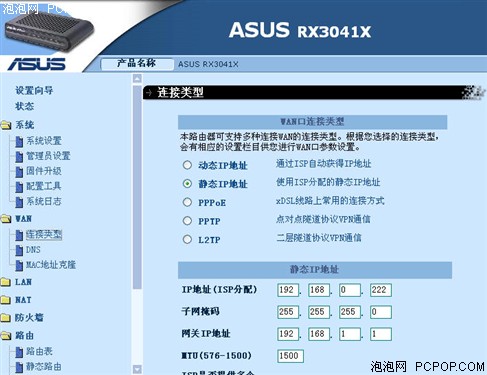Viewport: 487px width, 375px height.
Task: Expand the 路由 menu section
Action: click(24, 336)
